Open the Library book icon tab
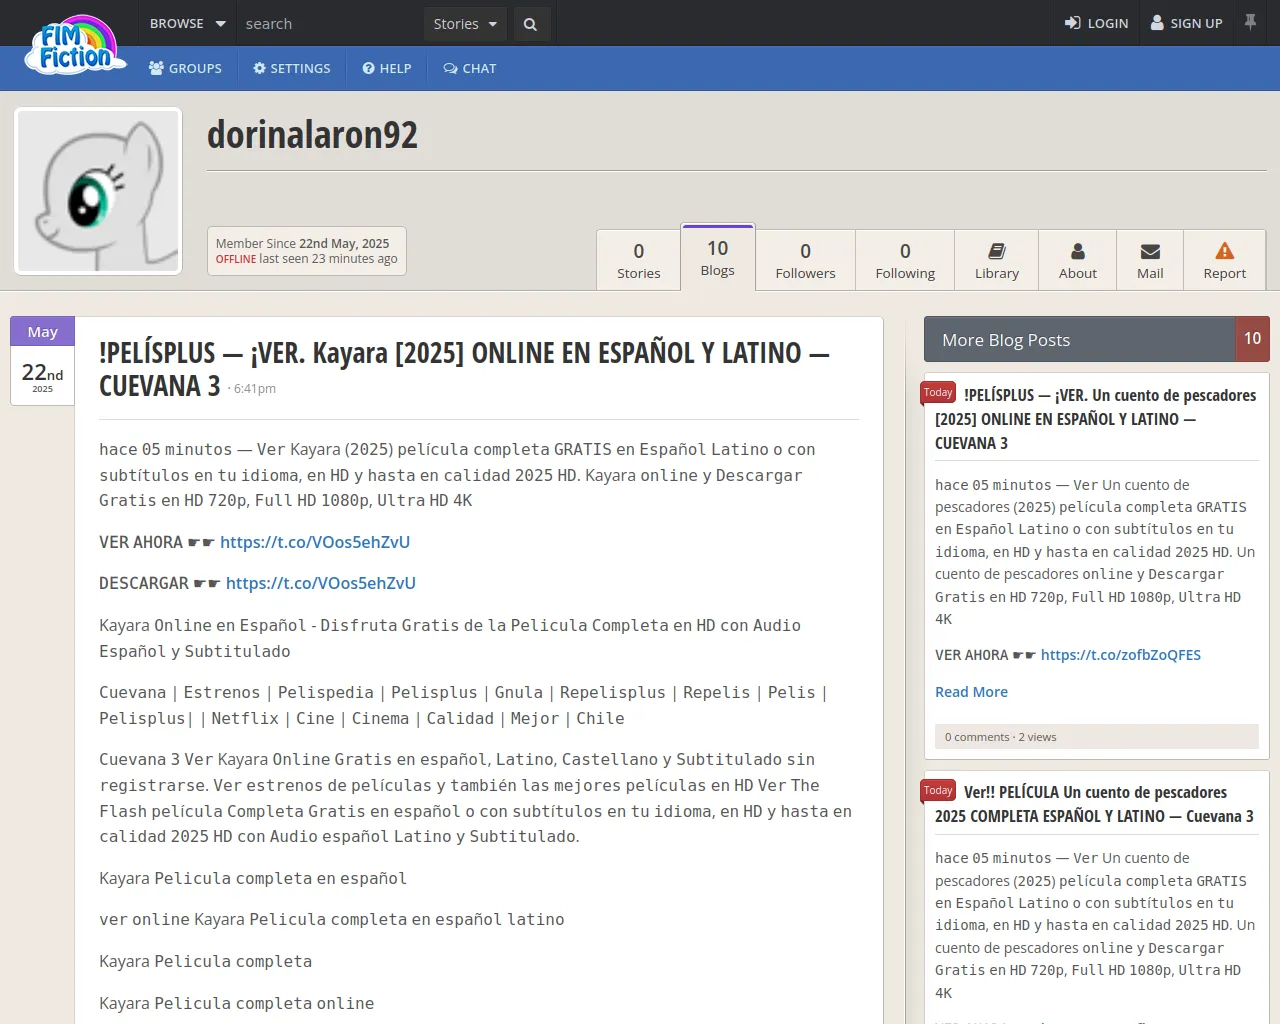This screenshot has height=1024, width=1280. 996,260
